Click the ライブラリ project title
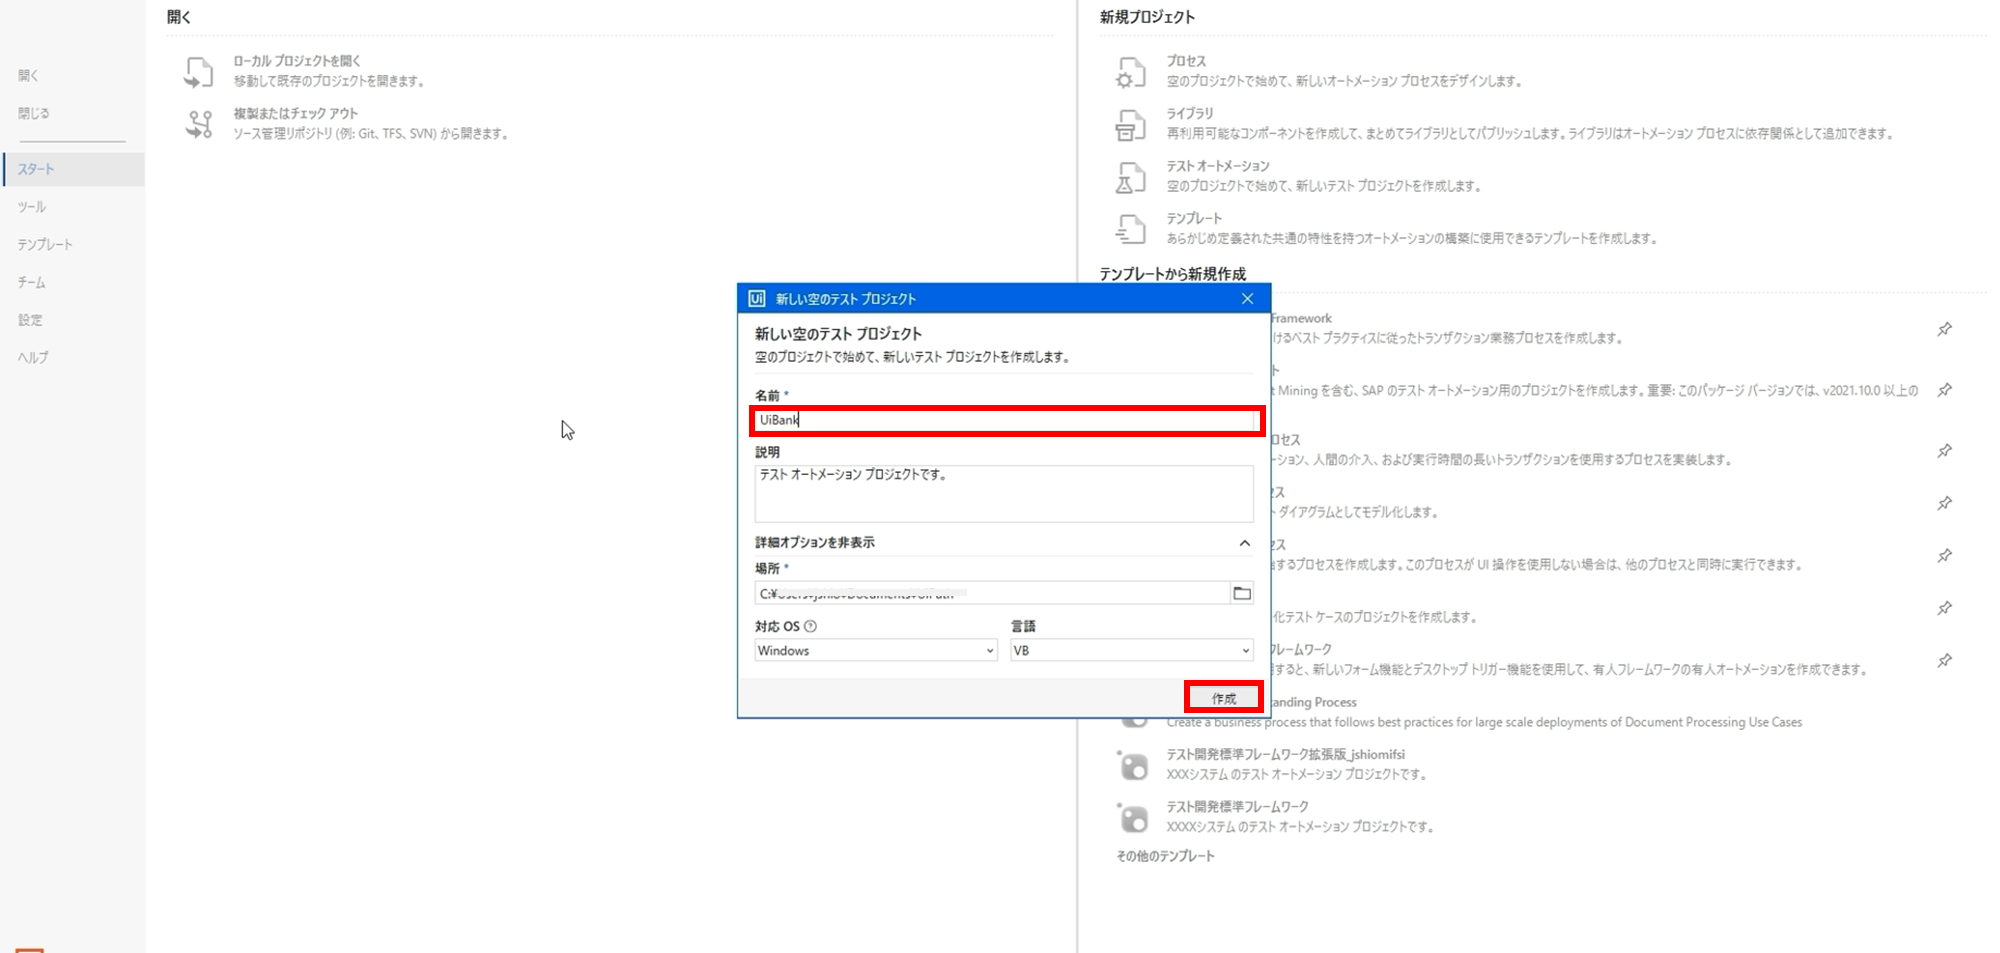The height and width of the screenshot is (953, 2000). (x=1190, y=113)
